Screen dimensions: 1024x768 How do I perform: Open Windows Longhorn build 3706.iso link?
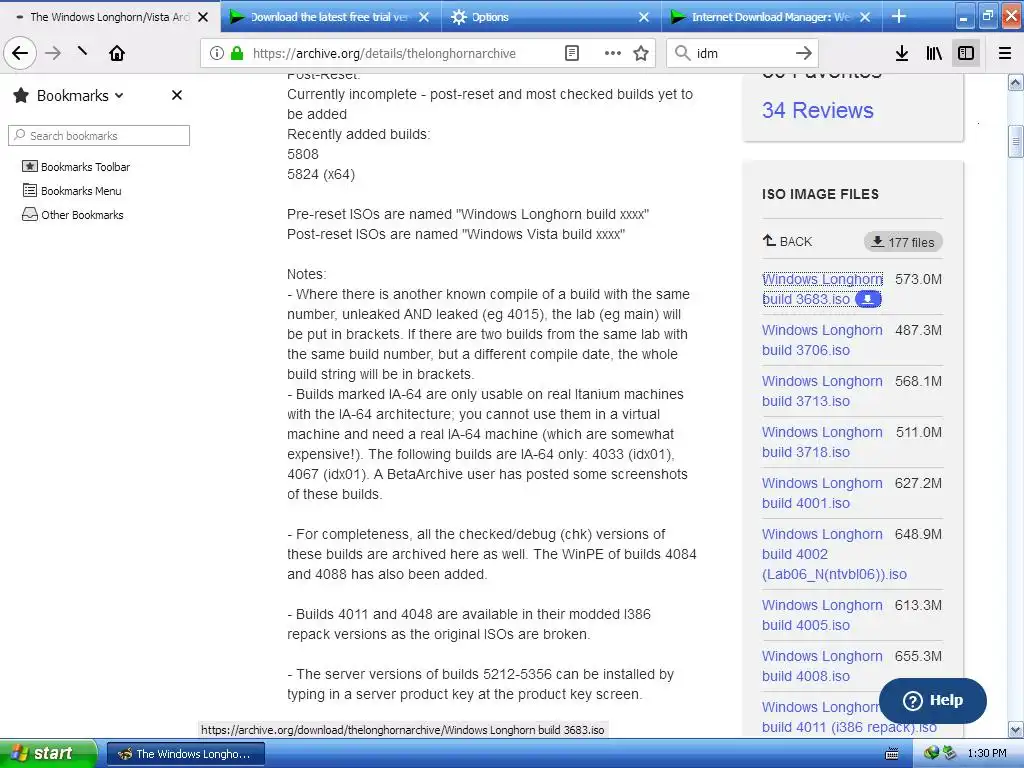pos(822,340)
